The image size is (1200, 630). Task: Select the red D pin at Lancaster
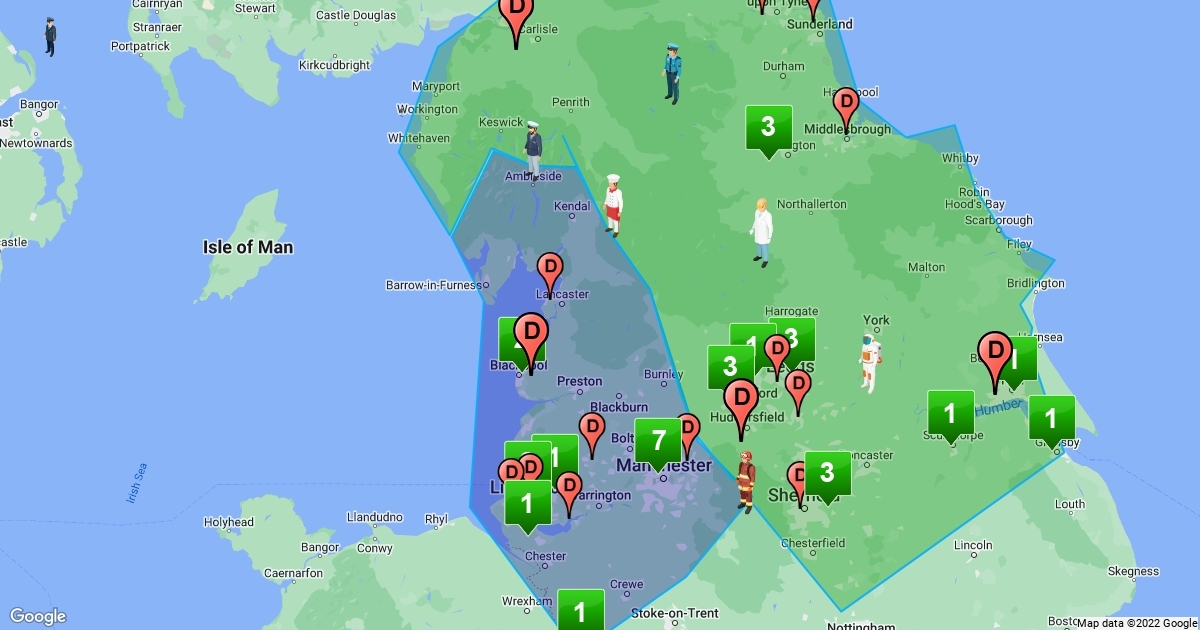550,270
